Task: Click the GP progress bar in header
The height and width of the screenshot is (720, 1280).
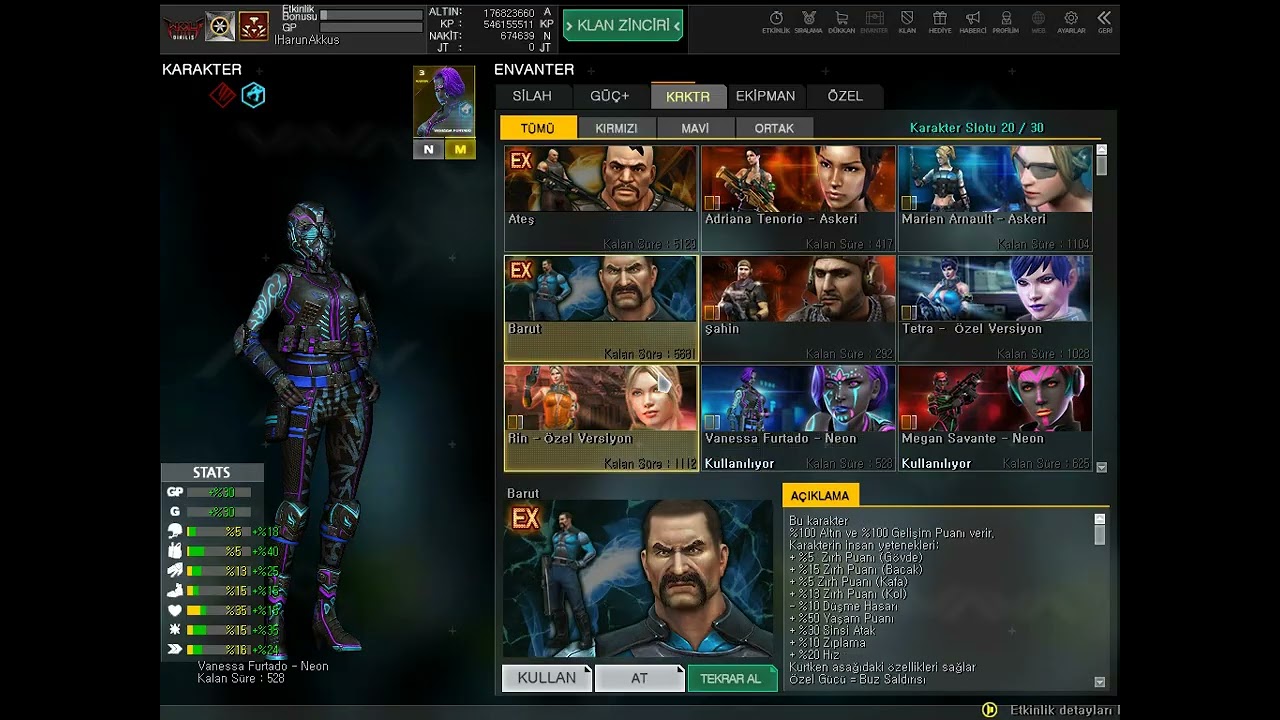Action: pyautogui.click(x=371, y=28)
